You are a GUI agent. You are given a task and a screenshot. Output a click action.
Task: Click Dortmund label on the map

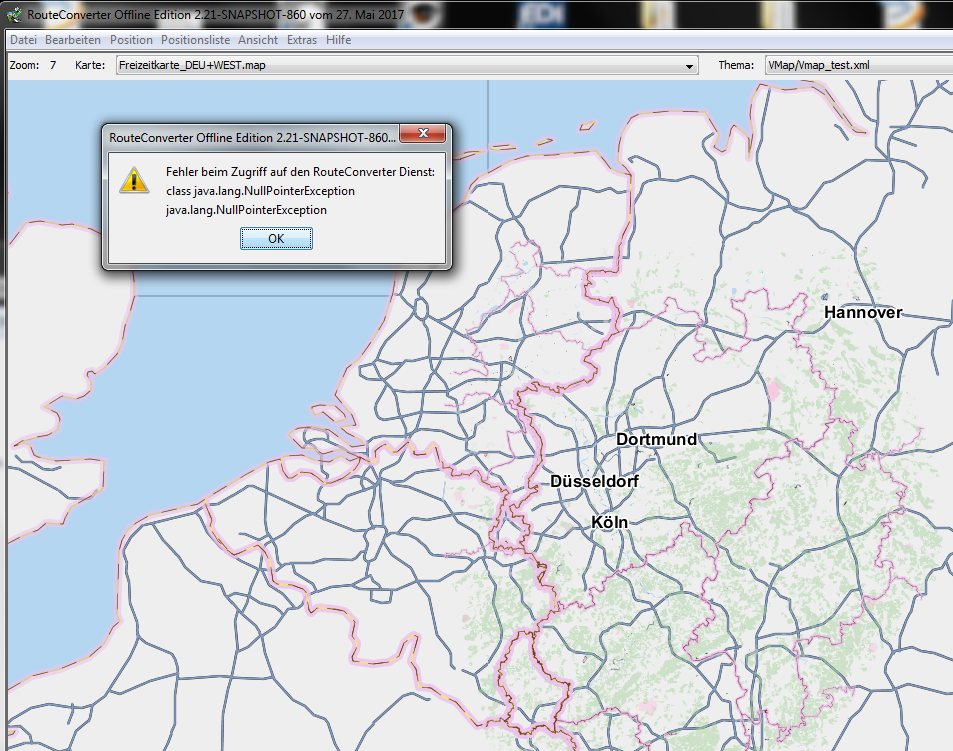click(x=656, y=440)
